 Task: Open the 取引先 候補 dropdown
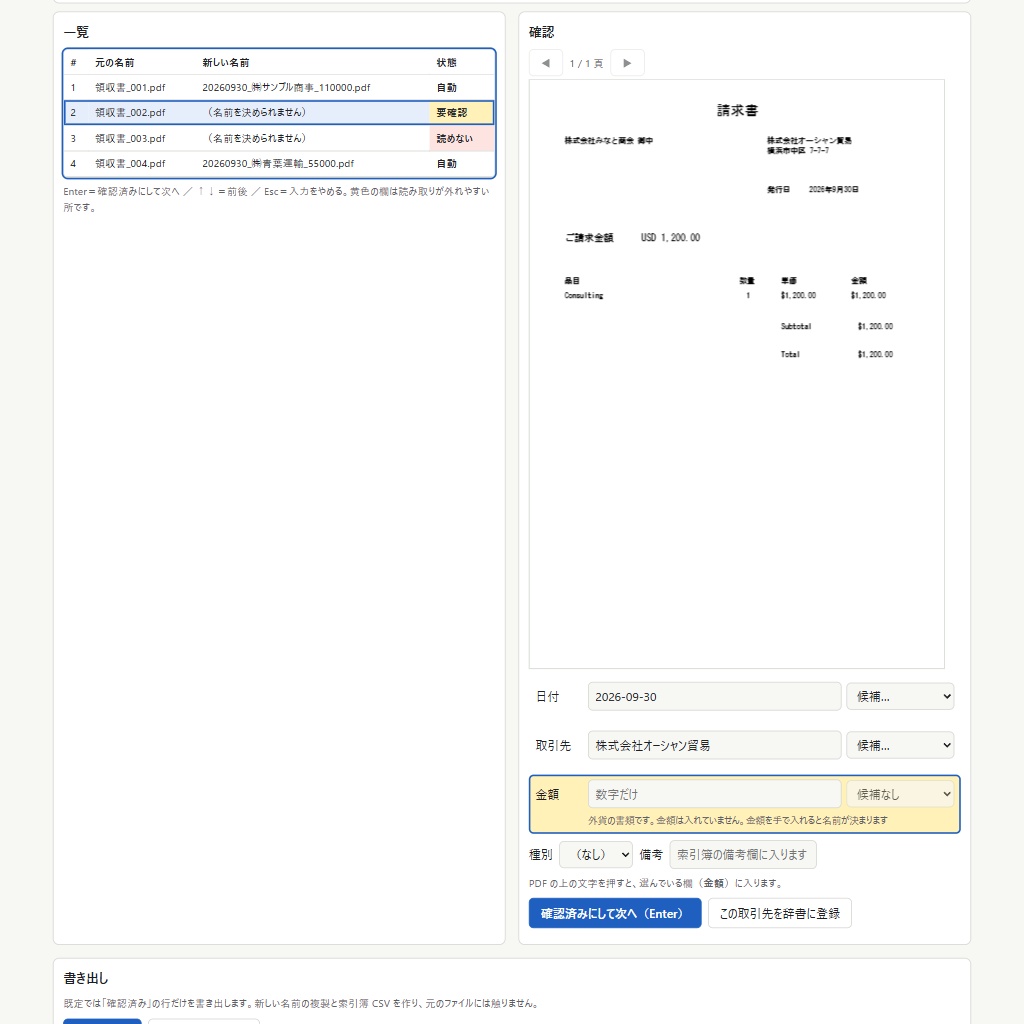pyautogui.click(x=900, y=745)
